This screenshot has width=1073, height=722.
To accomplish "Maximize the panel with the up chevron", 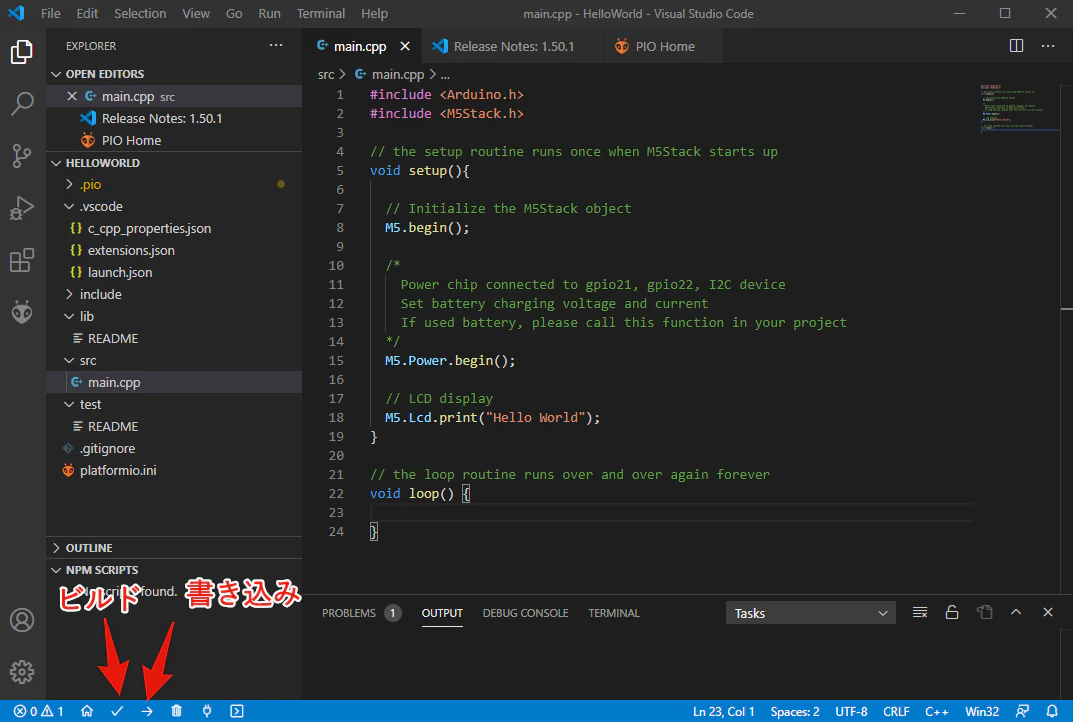I will click(1016, 613).
